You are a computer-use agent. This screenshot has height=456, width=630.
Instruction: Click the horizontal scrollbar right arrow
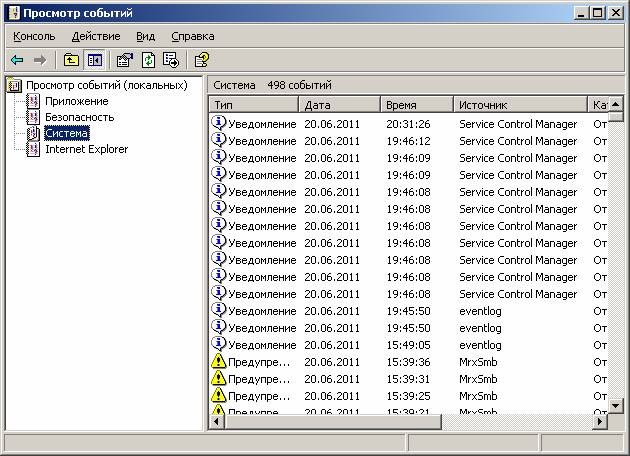pyautogui.click(x=600, y=422)
